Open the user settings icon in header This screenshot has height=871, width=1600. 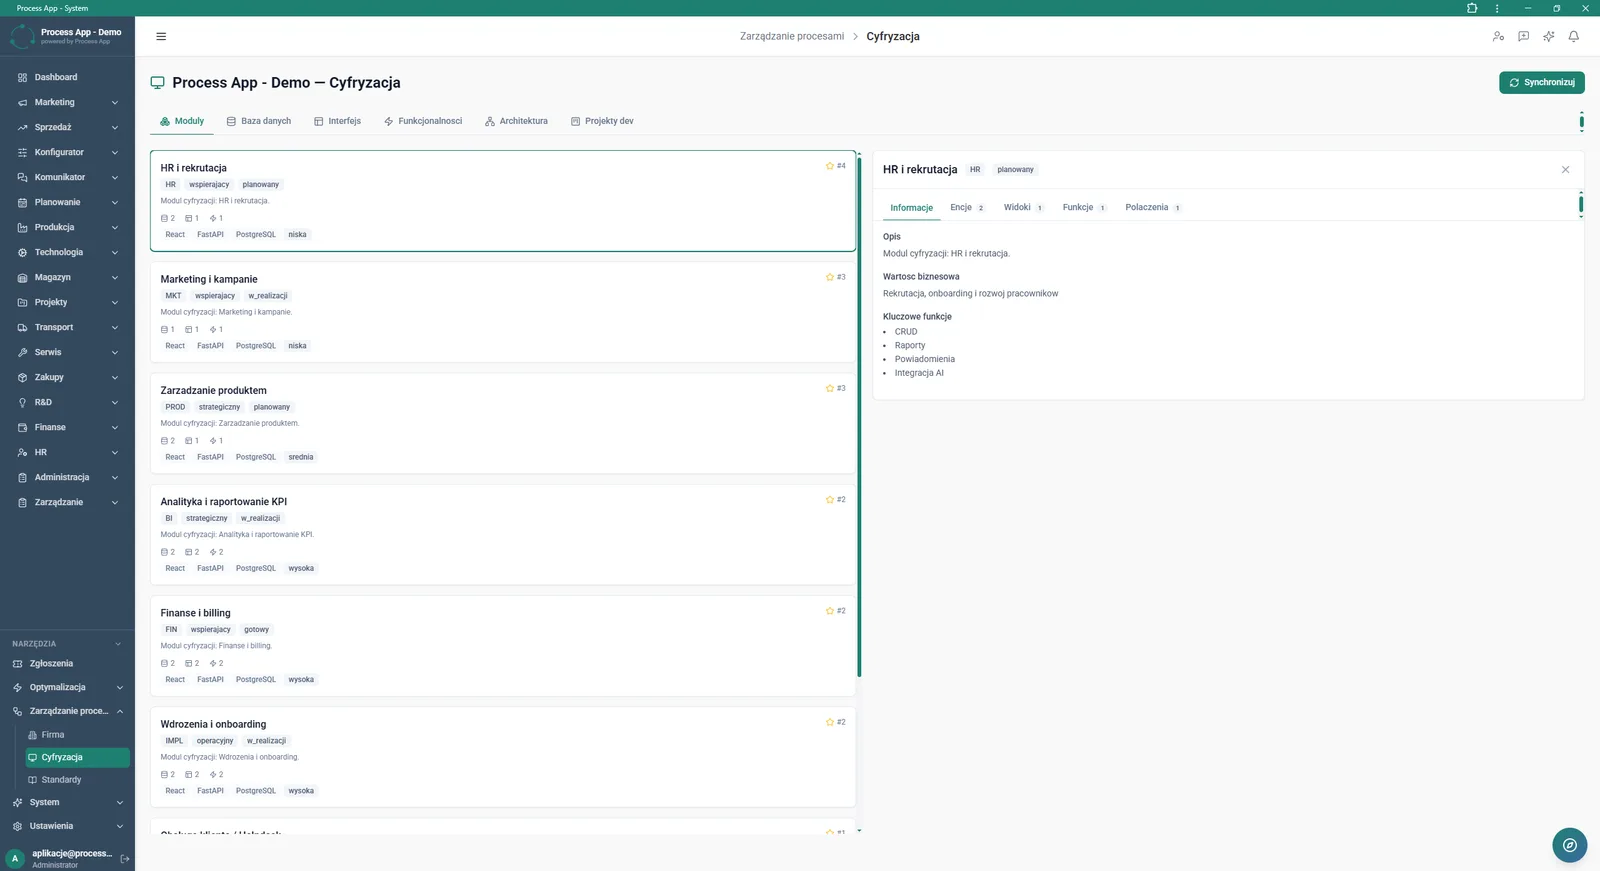[1498, 36]
